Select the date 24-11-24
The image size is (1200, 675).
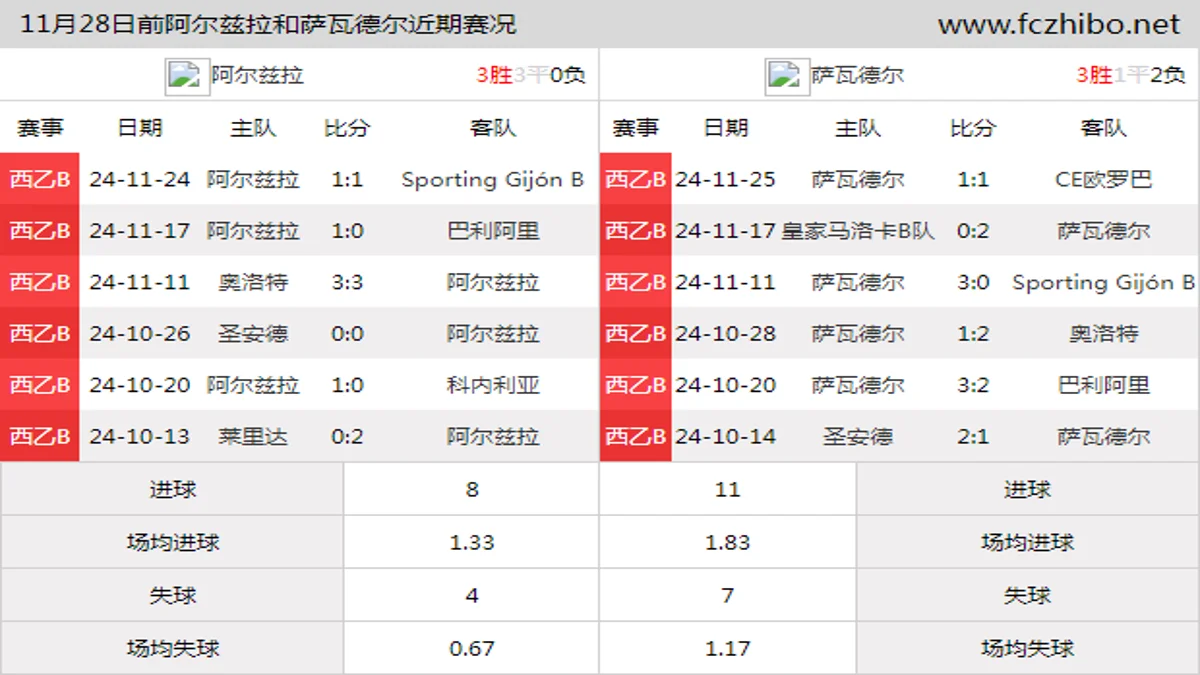[139, 180]
